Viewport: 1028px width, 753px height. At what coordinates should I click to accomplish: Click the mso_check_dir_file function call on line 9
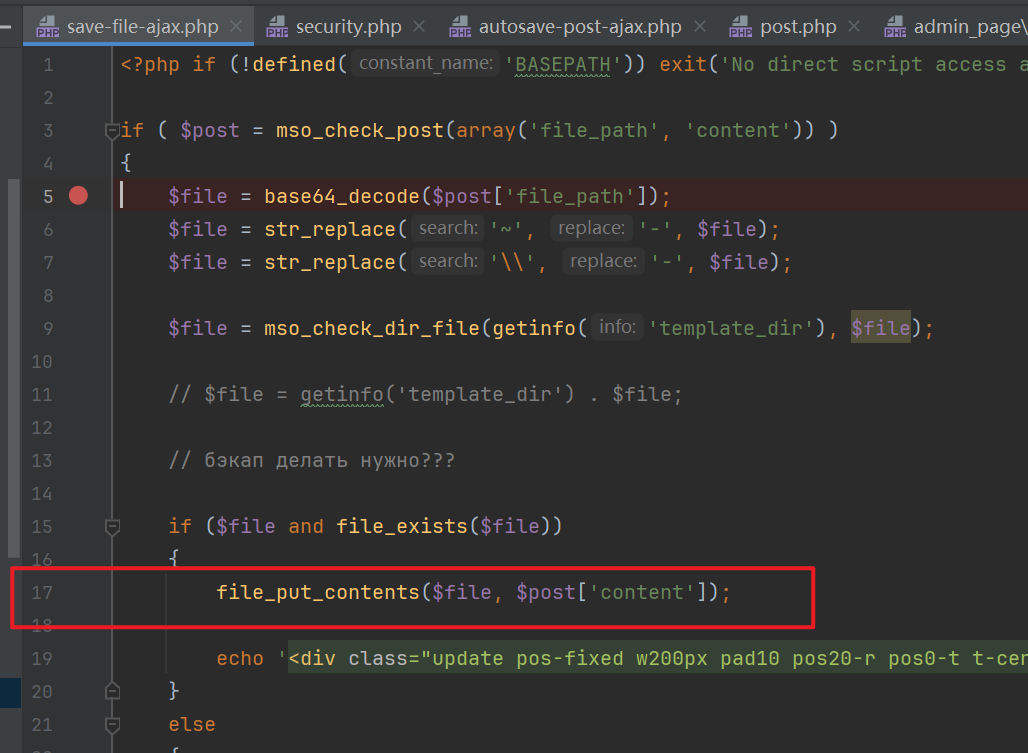point(372,328)
